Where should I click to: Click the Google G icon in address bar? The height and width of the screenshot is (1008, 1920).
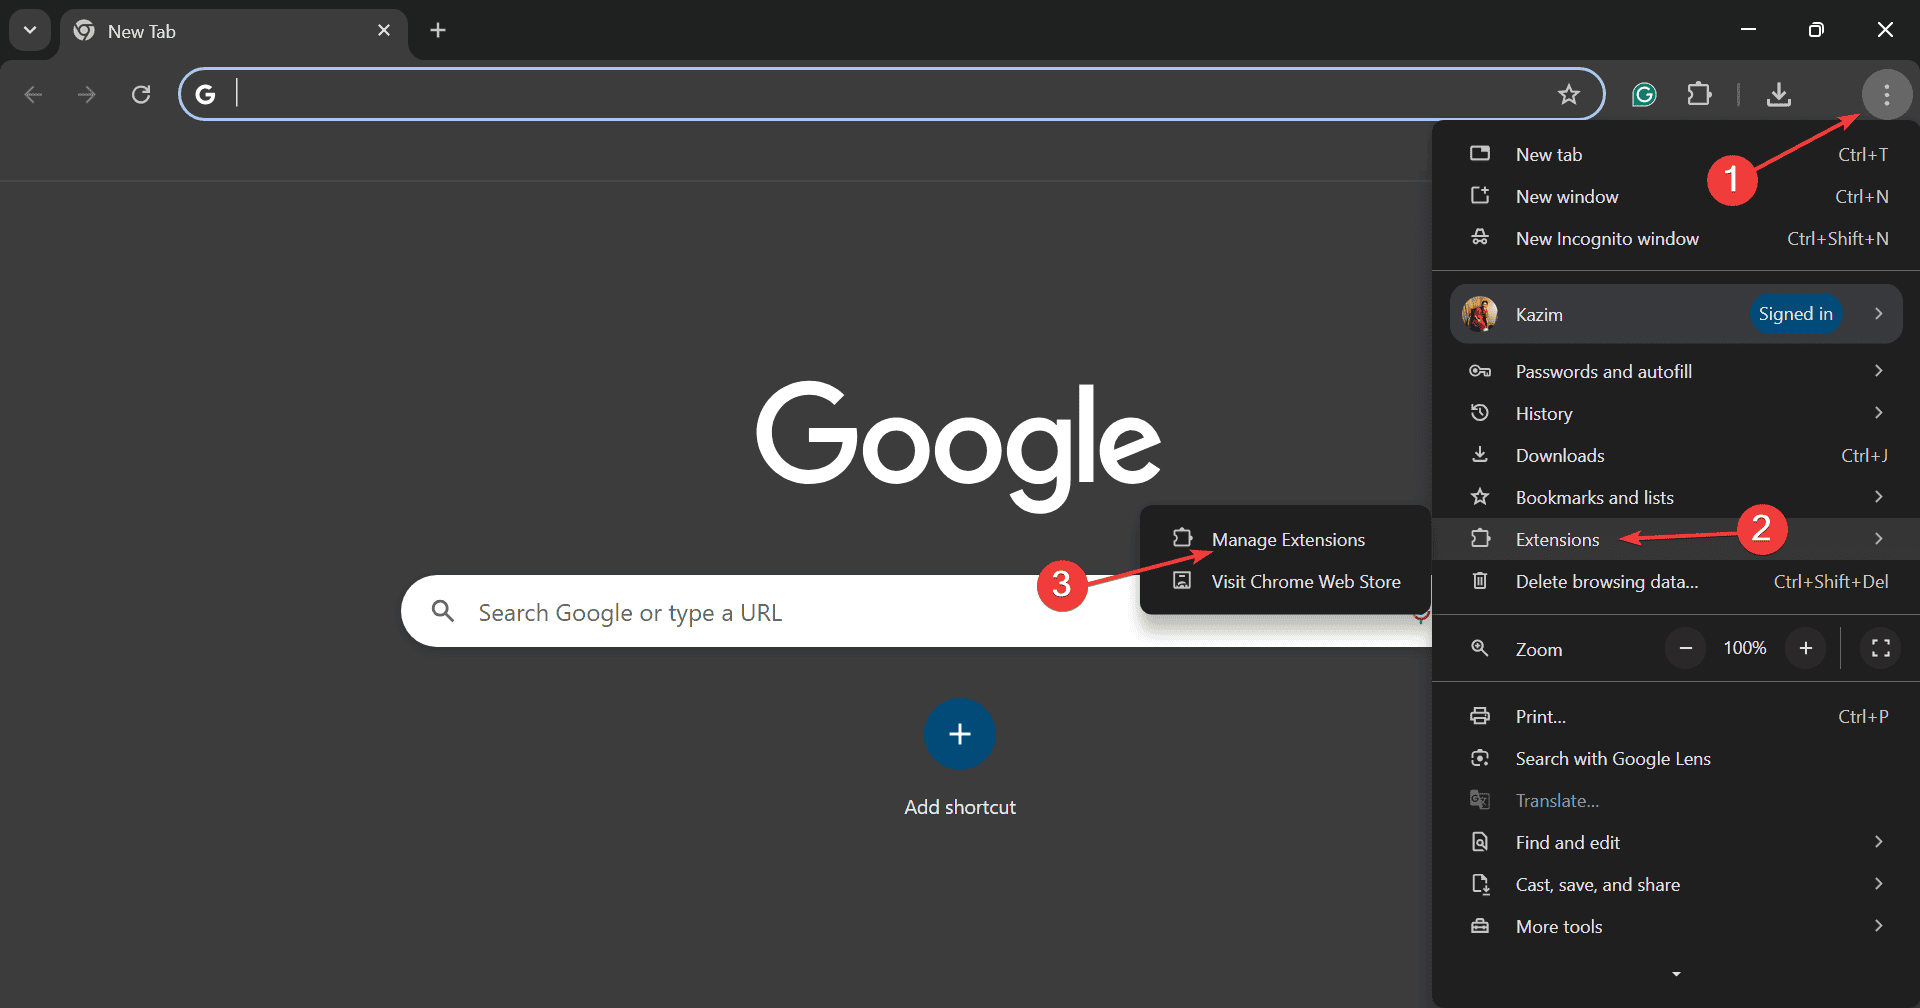[x=205, y=94]
